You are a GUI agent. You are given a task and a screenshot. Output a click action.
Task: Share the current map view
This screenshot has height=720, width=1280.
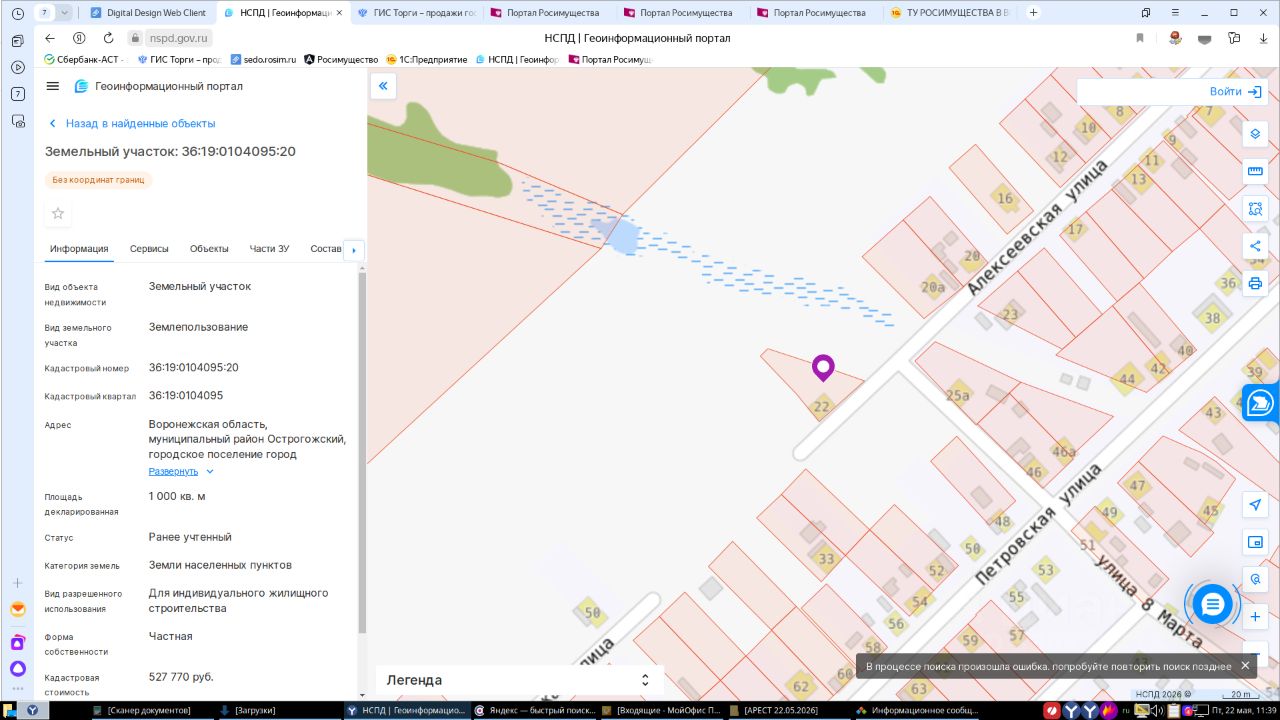1255,246
